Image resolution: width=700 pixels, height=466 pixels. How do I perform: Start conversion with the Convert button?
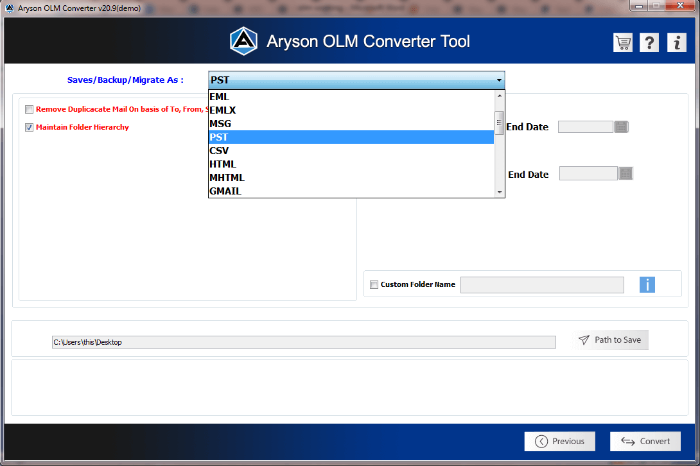(x=646, y=441)
